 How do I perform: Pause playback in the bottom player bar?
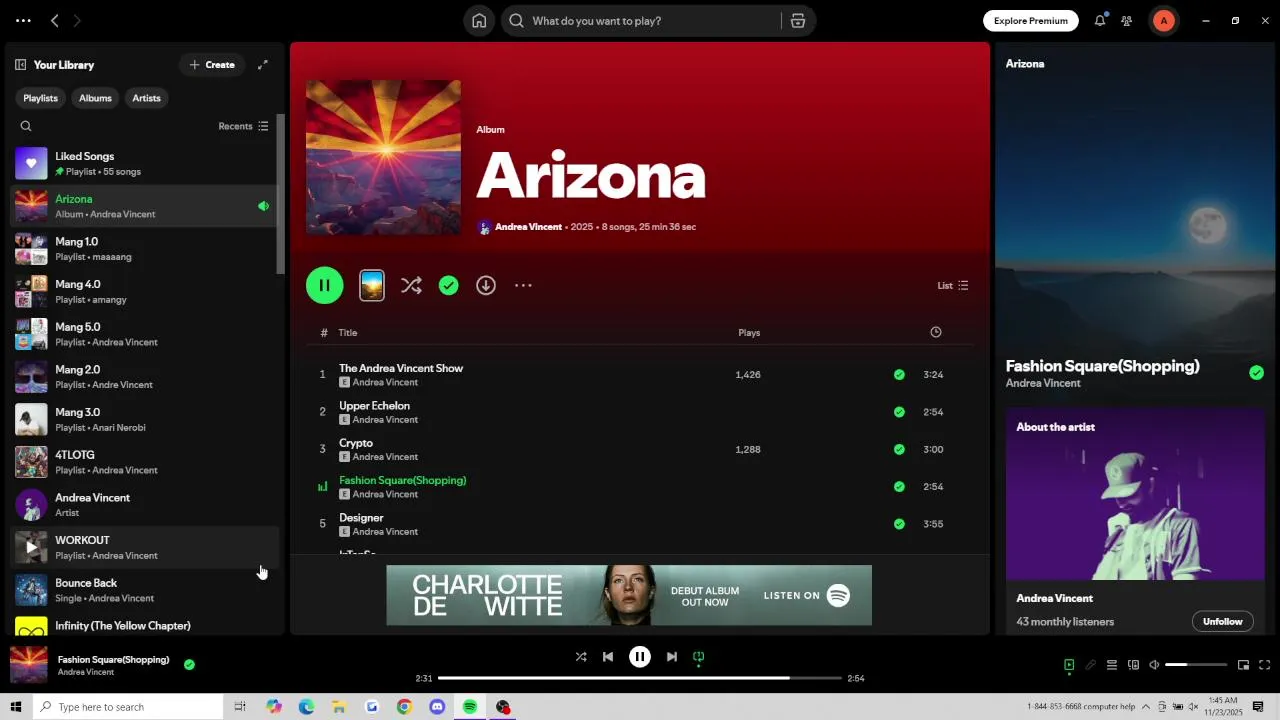point(640,657)
